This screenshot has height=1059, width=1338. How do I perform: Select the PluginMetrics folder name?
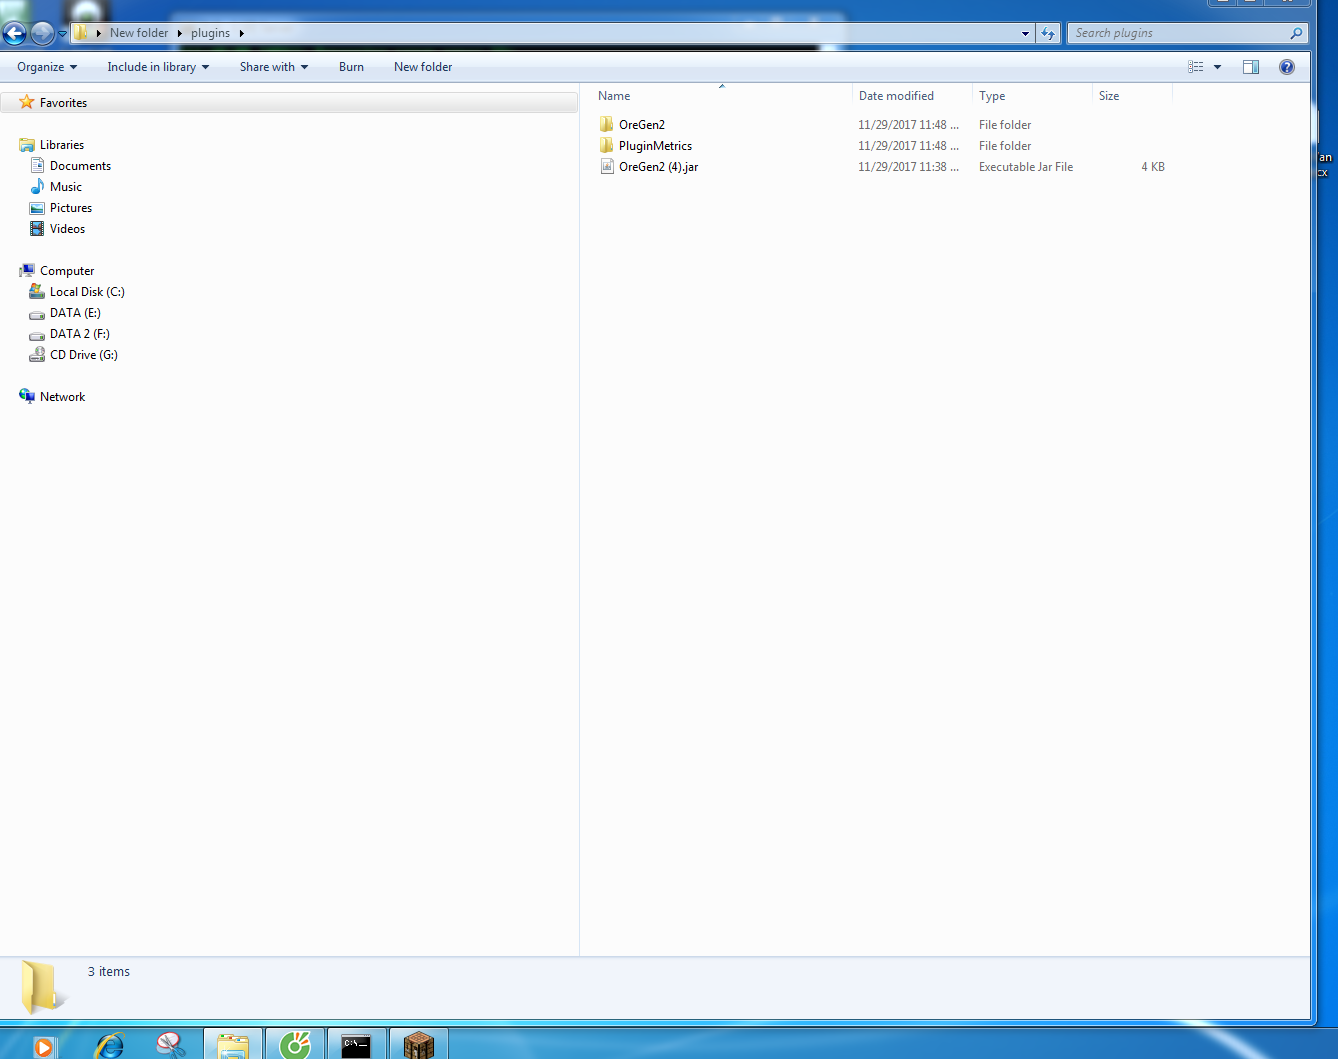pyautogui.click(x=655, y=146)
